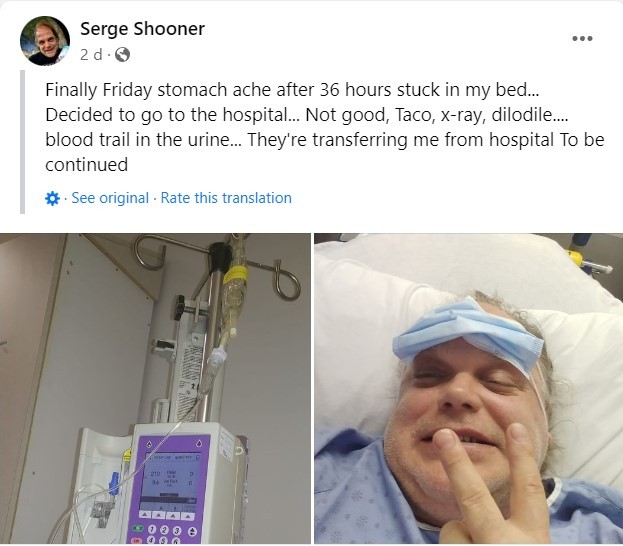Click the purple keypad panel on the pump

coord(168,490)
